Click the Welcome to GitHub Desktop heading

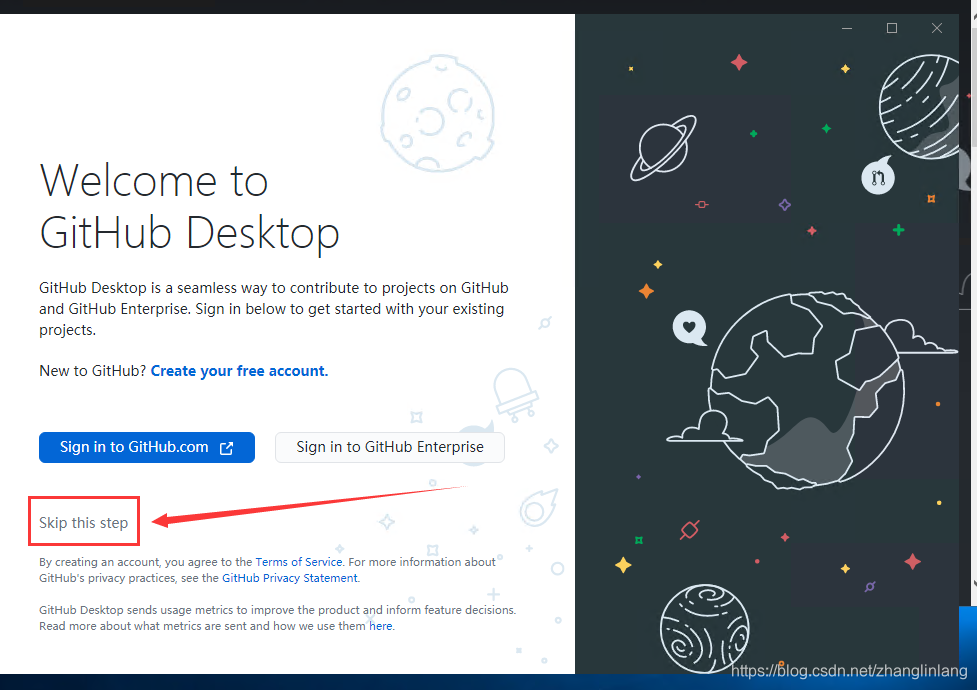tap(189, 206)
